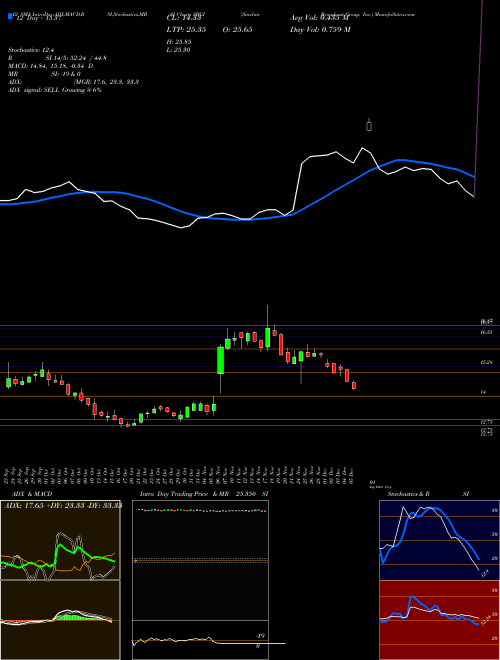Image resolution: width=500 pixels, height=660 pixels.
Task: Click the hollow candlestick on the SMA chart
Action: point(369,125)
